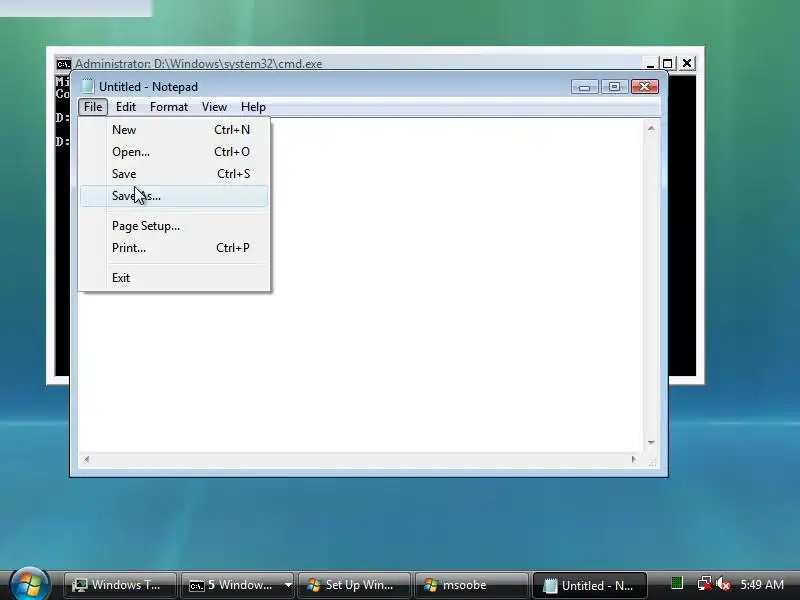Select Print... in the File menu
Image resolution: width=800 pixels, height=600 pixels.
[x=174, y=248]
